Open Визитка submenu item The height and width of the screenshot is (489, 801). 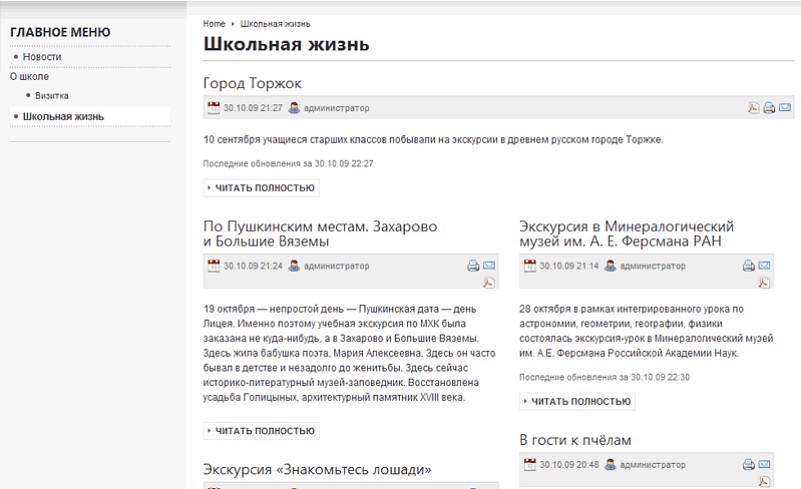pos(52,96)
